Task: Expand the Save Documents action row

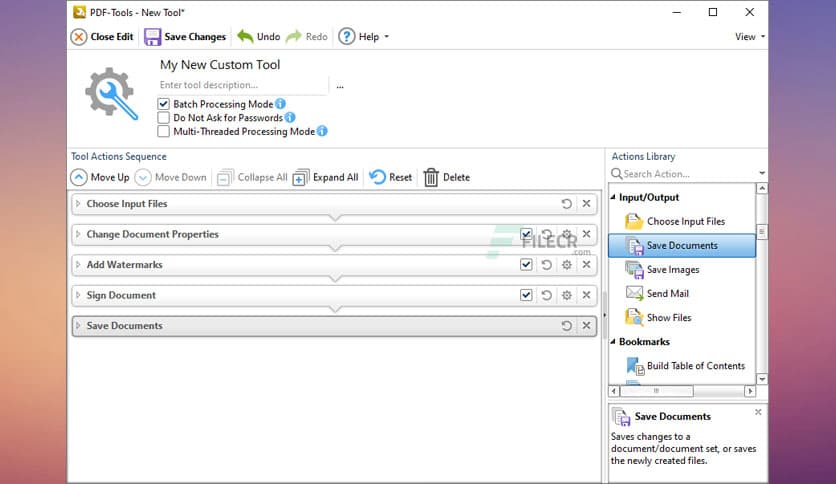Action: [x=78, y=326]
